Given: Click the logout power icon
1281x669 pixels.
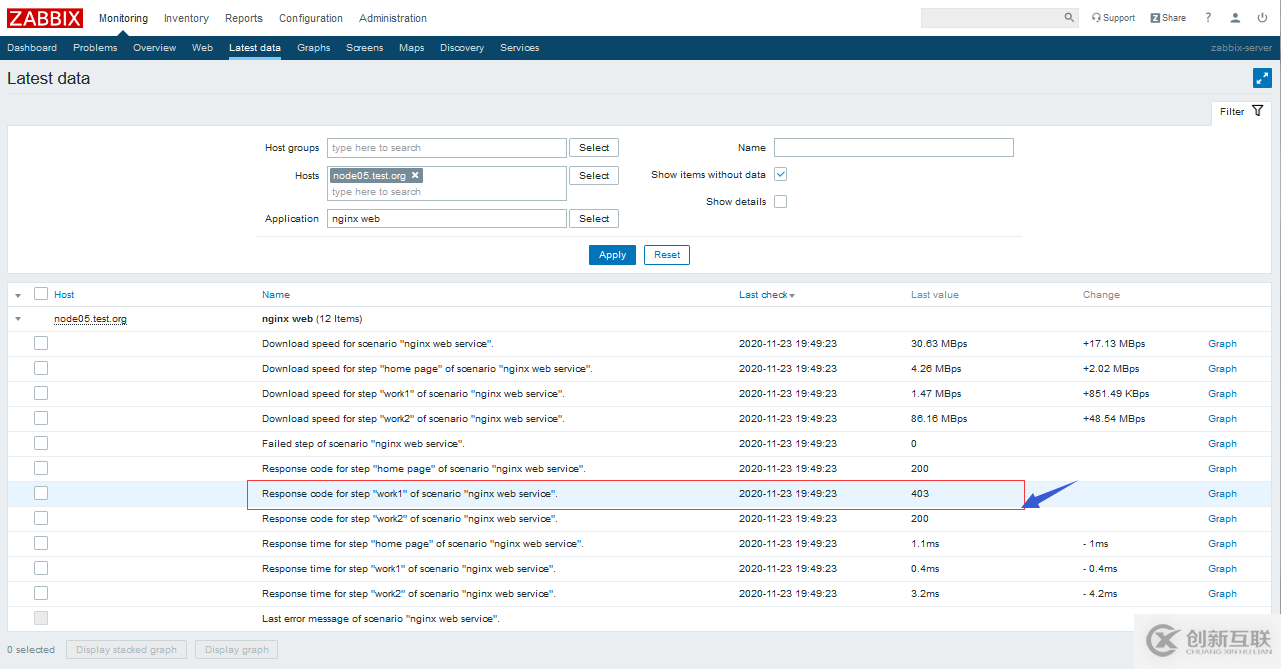Looking at the screenshot, I should [x=1262, y=18].
